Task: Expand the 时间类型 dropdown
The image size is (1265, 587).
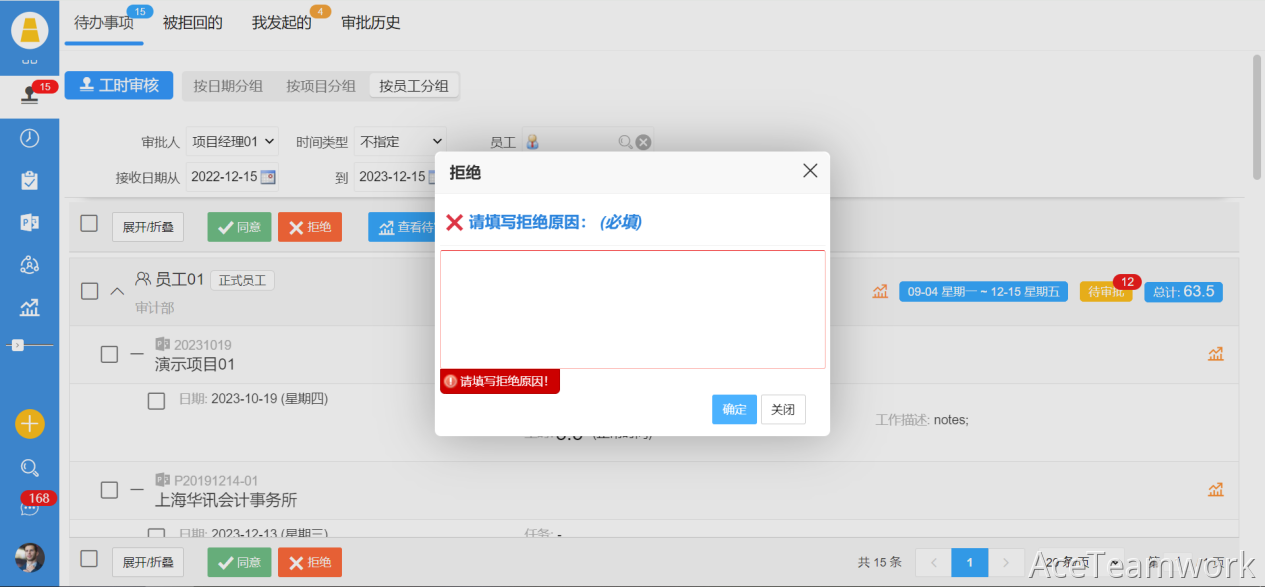Action: [x=400, y=142]
